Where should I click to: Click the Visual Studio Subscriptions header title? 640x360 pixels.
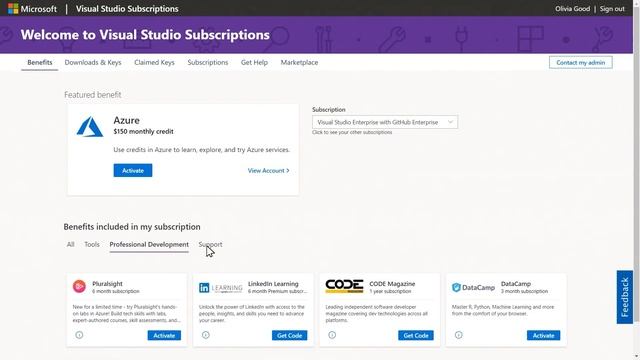coord(127,9)
